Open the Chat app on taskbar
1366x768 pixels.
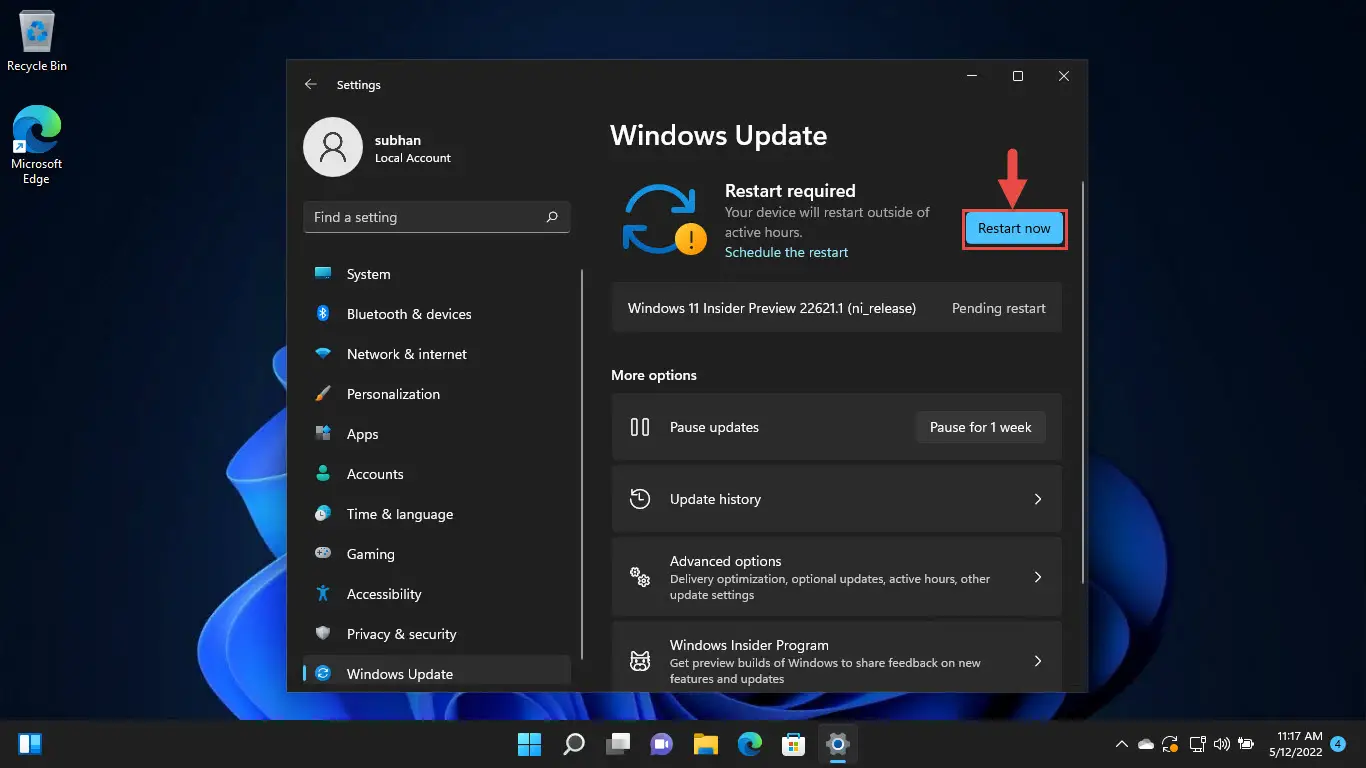pyautogui.click(x=662, y=744)
